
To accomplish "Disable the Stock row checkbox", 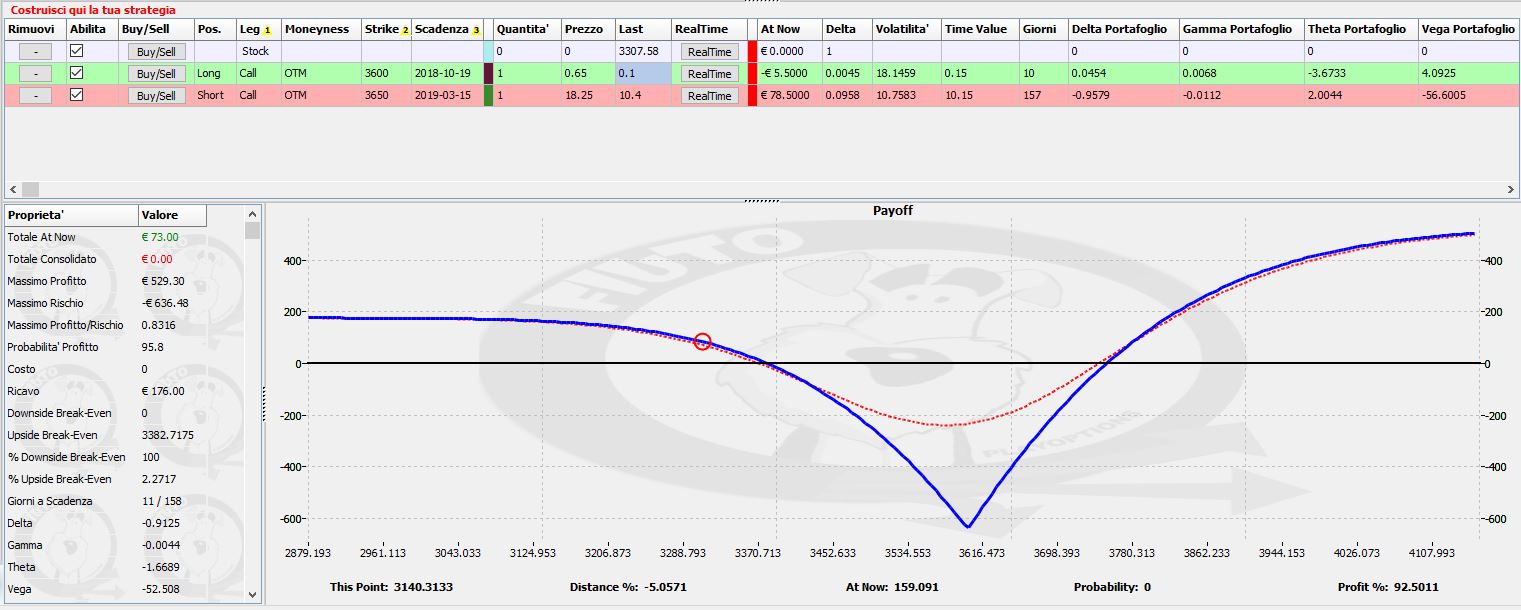I will pyautogui.click(x=76, y=50).
